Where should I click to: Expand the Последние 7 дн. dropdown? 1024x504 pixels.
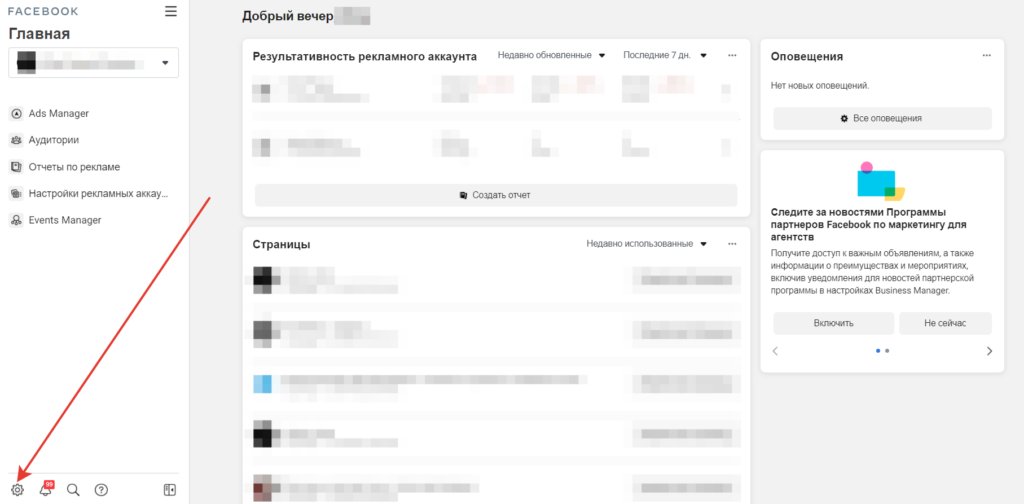pyautogui.click(x=665, y=55)
